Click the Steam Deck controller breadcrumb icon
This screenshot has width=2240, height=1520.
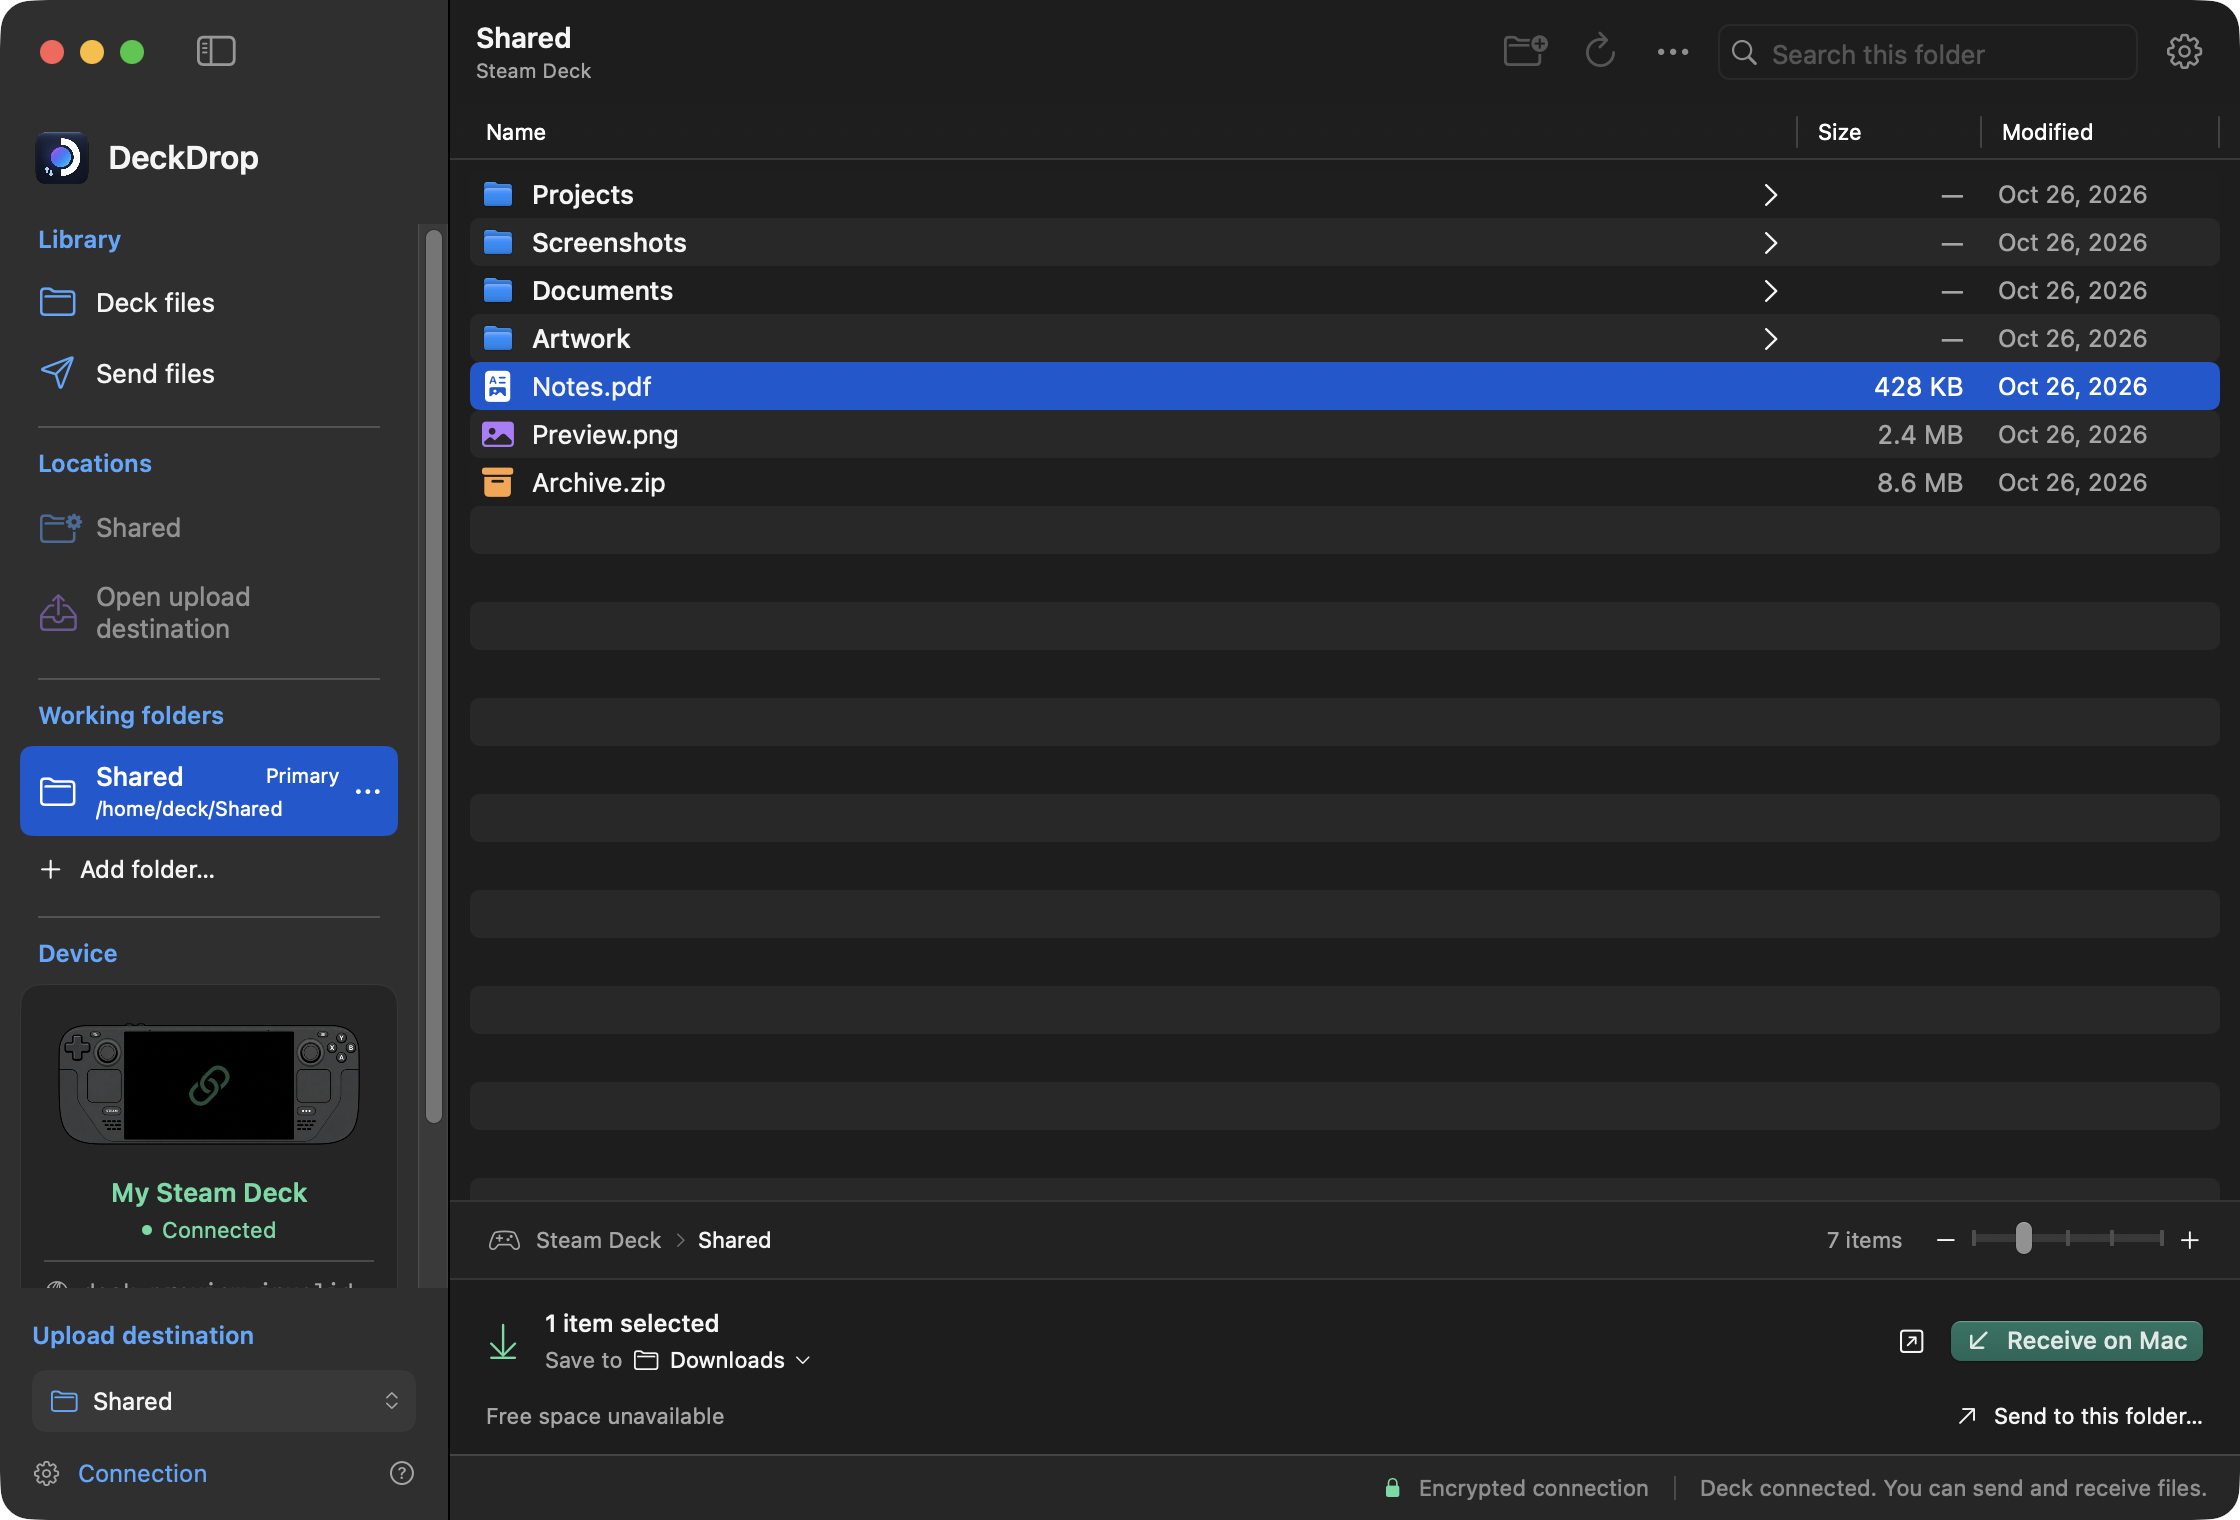(x=504, y=1240)
